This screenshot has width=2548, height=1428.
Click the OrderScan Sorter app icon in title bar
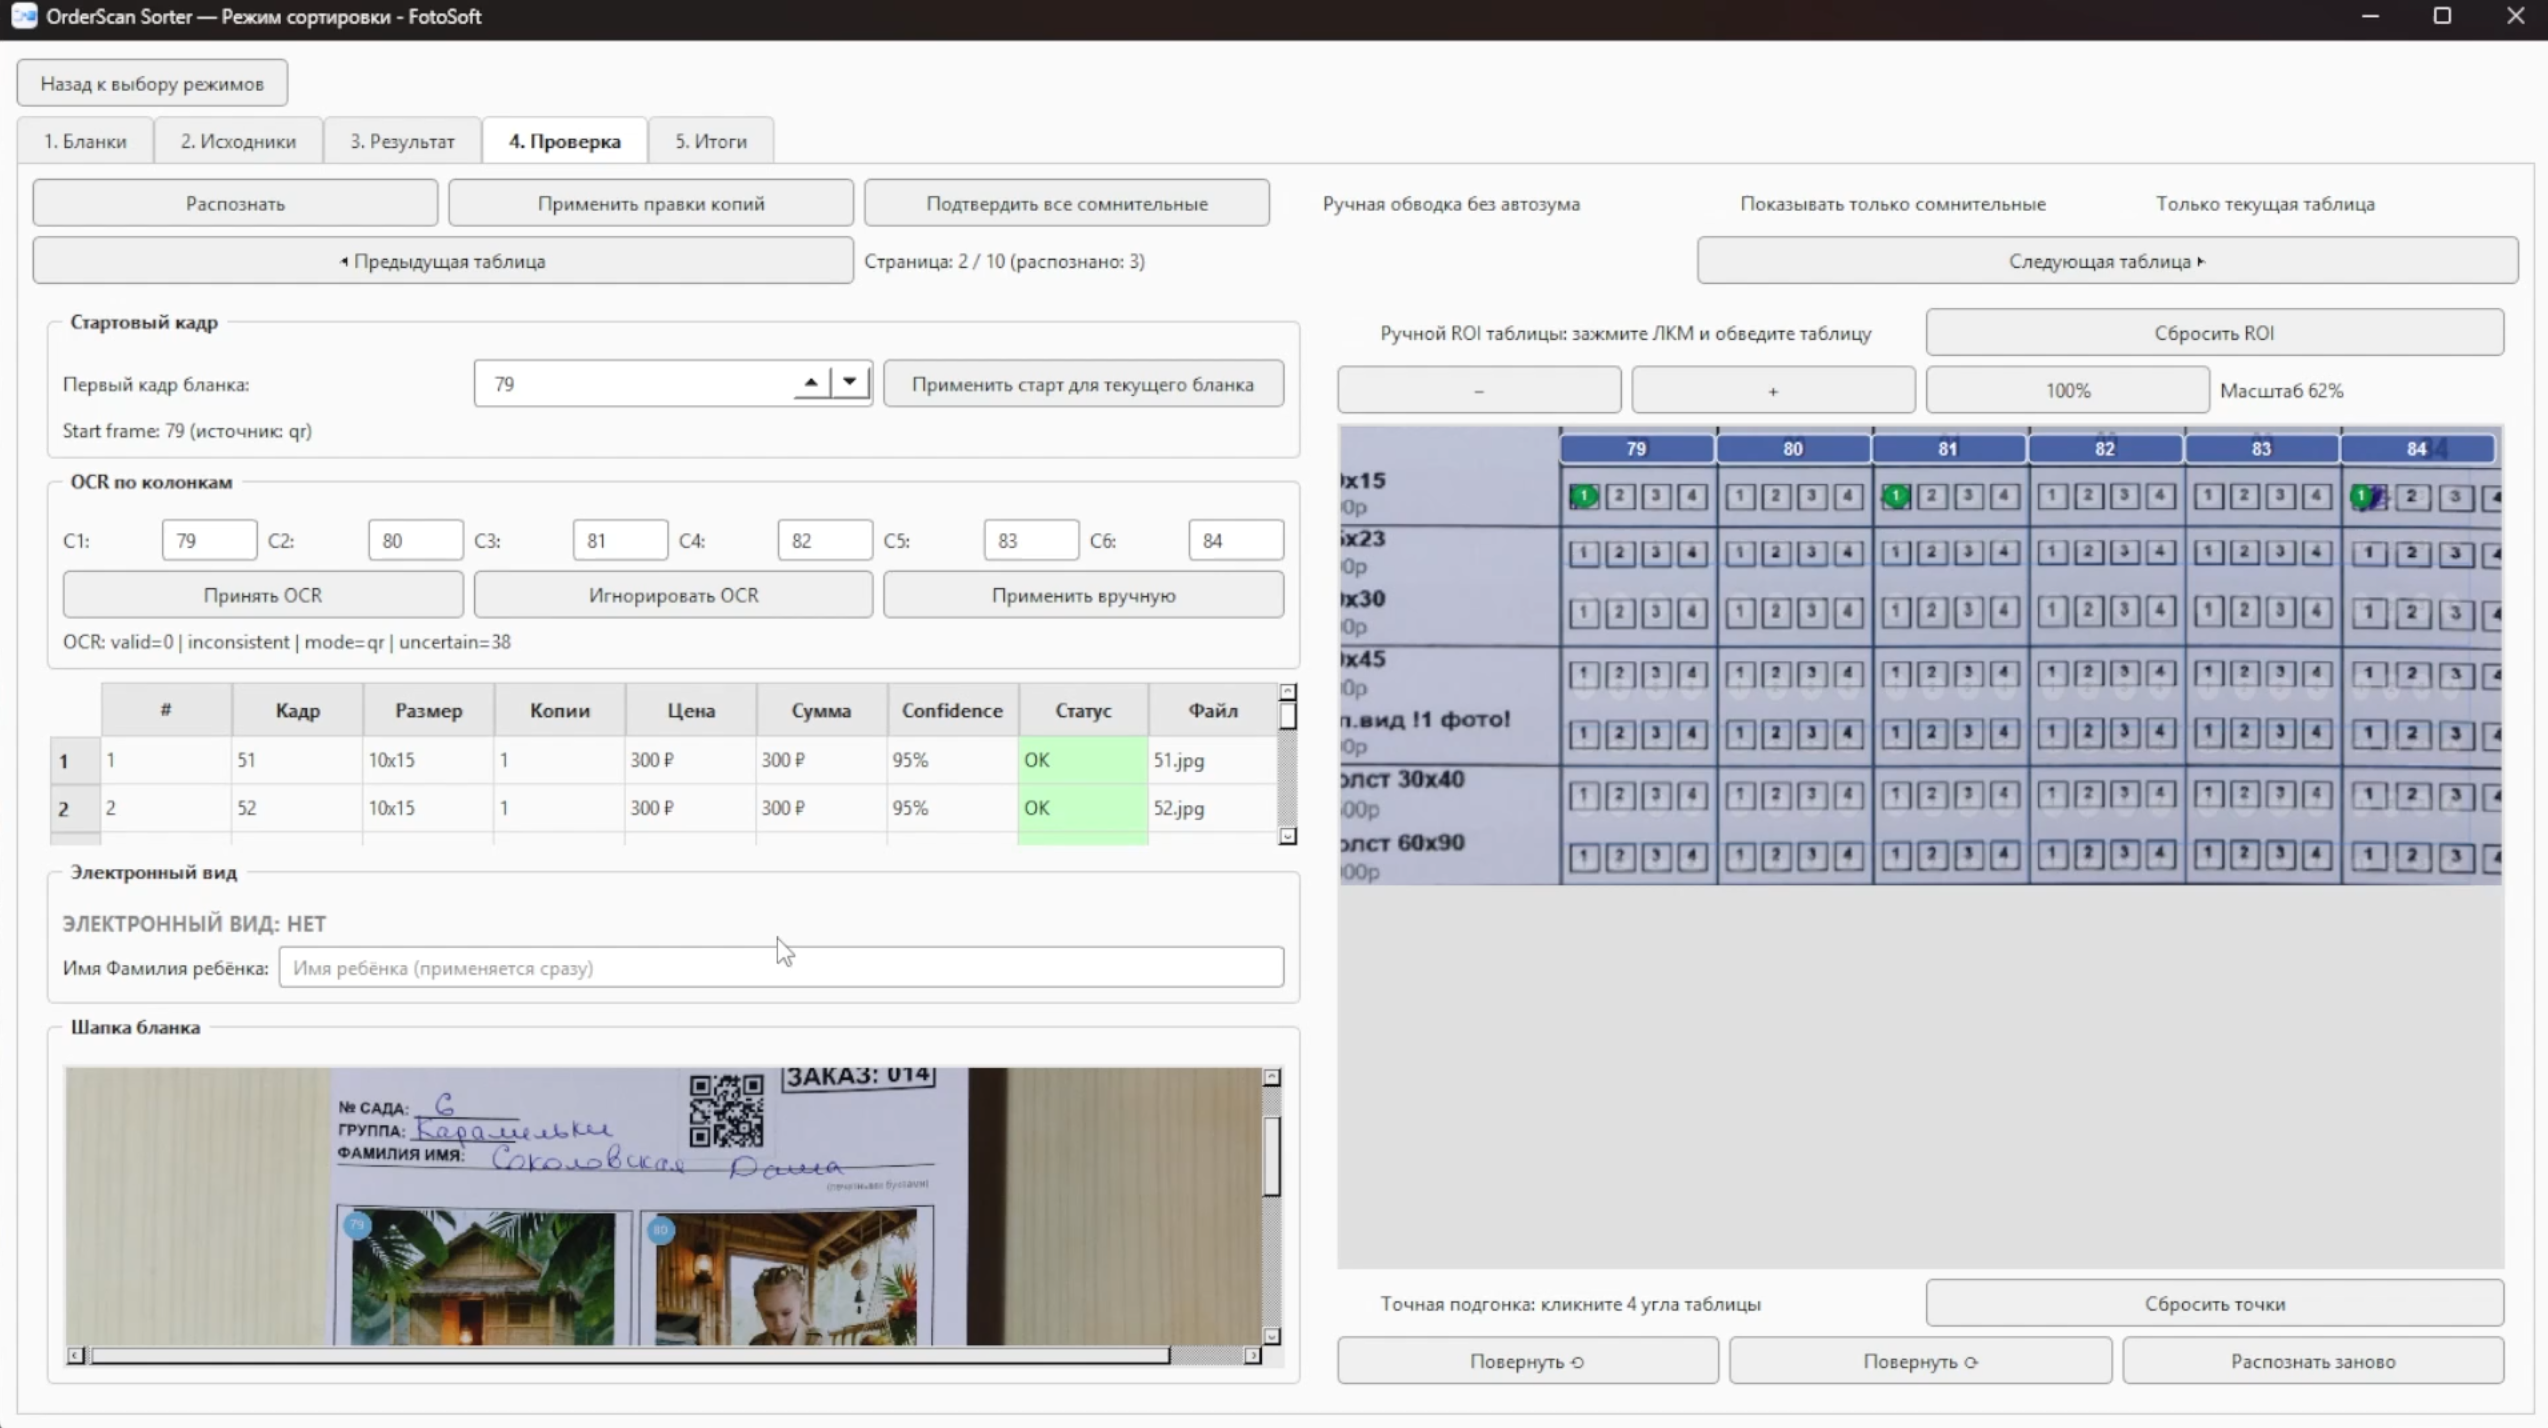[24, 16]
